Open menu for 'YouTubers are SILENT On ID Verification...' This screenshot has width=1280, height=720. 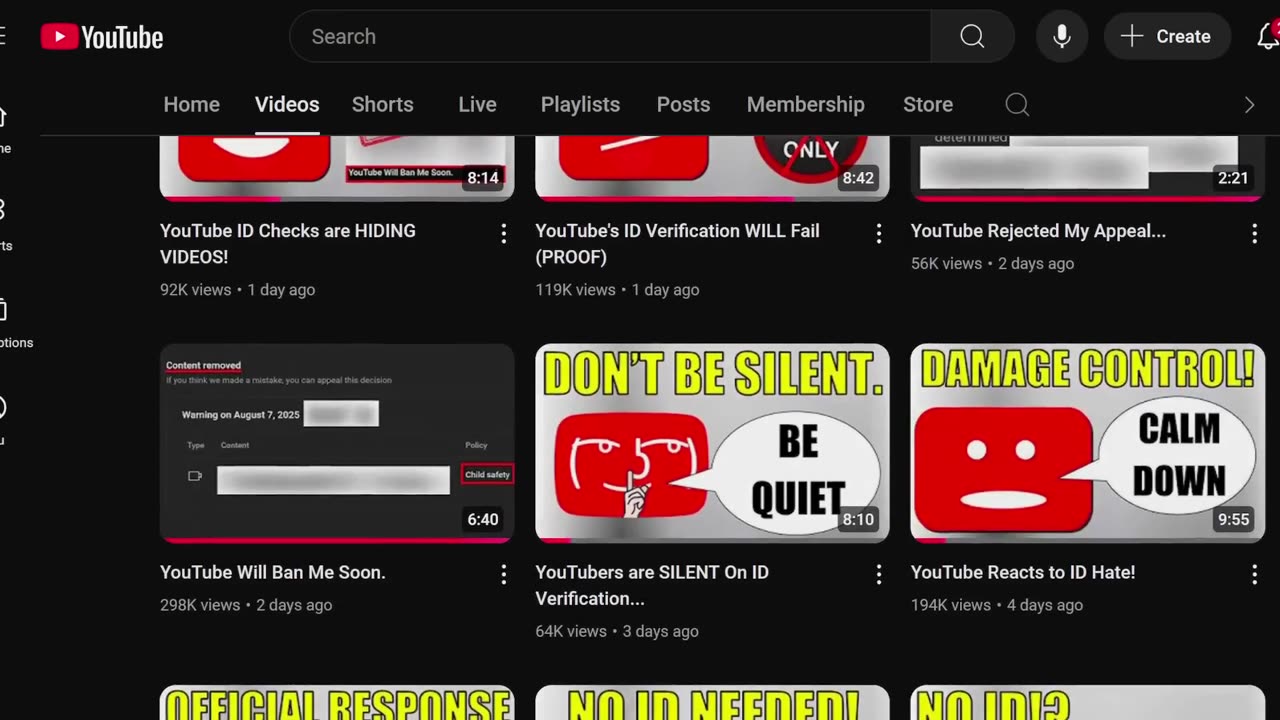(879, 574)
